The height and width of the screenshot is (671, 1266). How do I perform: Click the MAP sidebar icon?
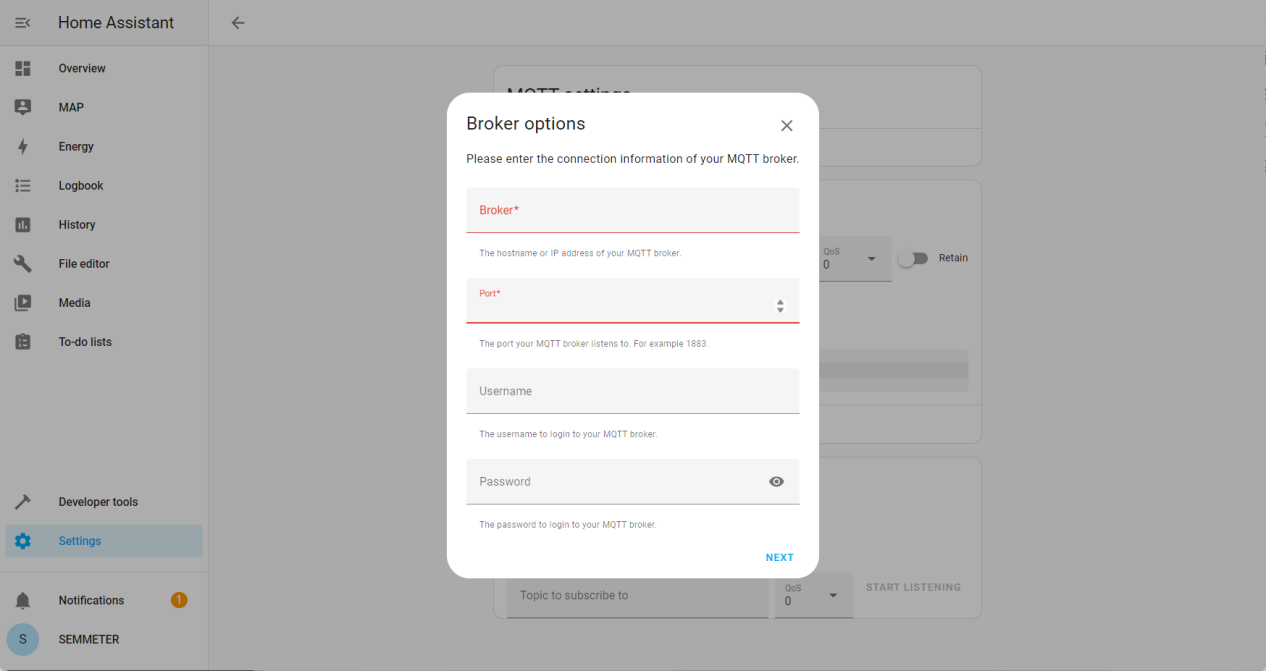pyautogui.click(x=23, y=107)
